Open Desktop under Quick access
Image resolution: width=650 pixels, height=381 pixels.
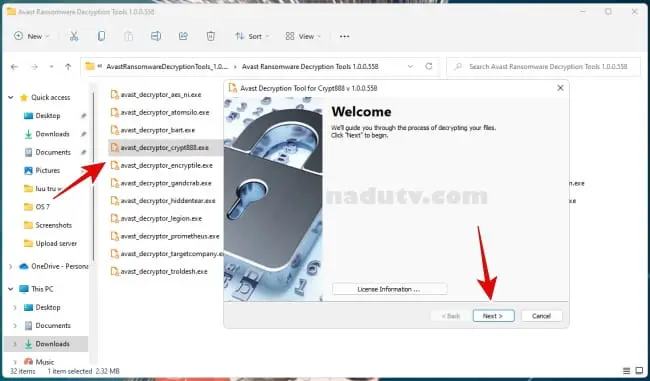pos(48,116)
